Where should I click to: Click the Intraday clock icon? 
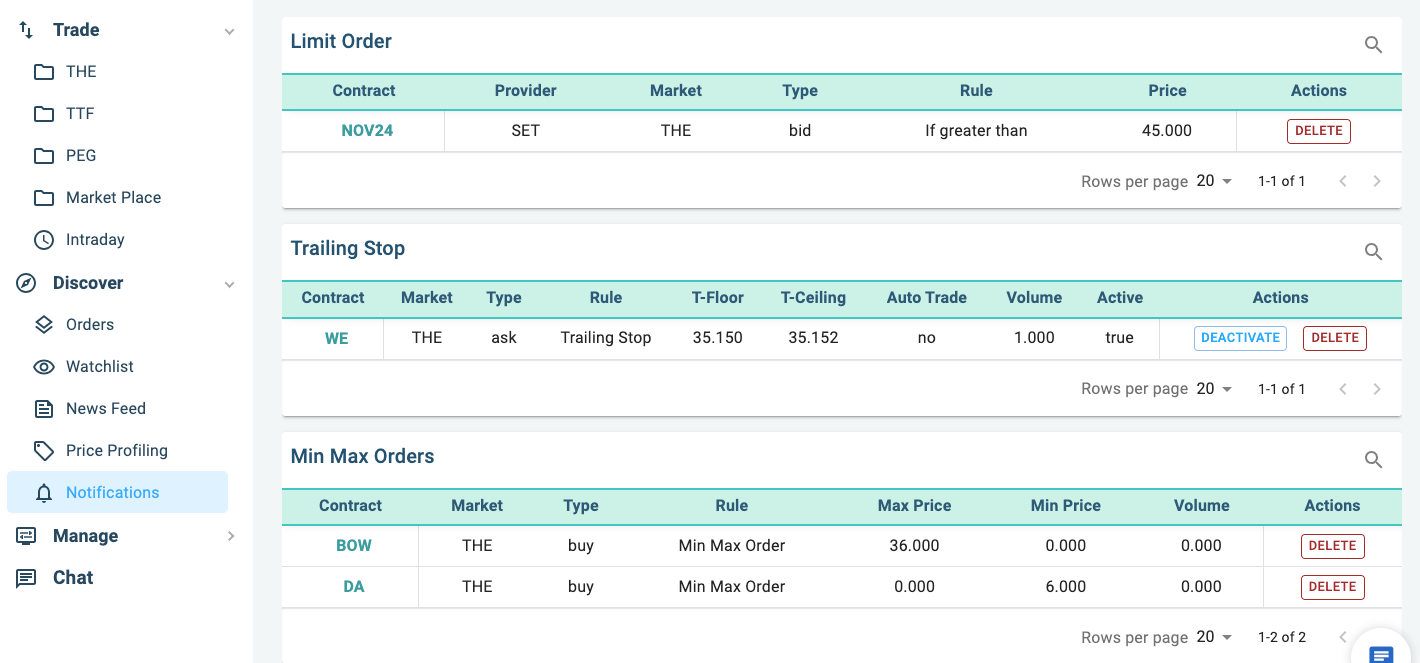[x=44, y=240]
